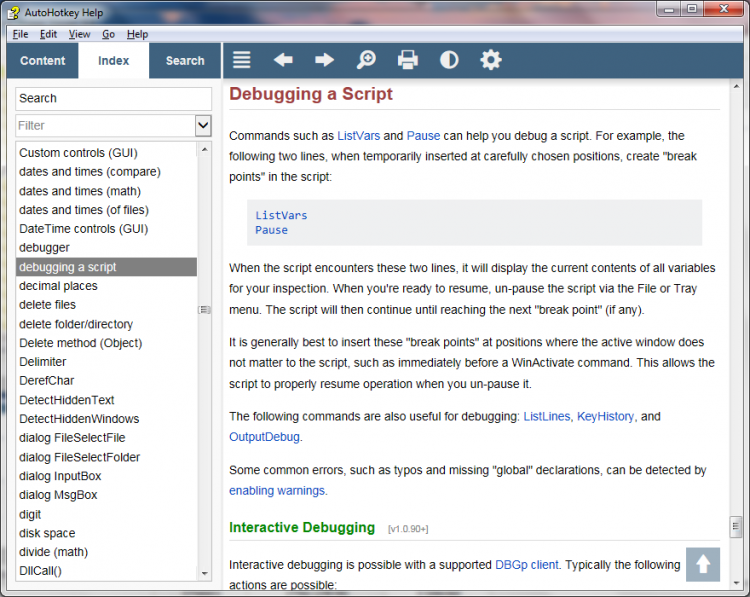Follow the ListVars link in paragraph
The width and height of the screenshot is (750, 597).
click(359, 136)
